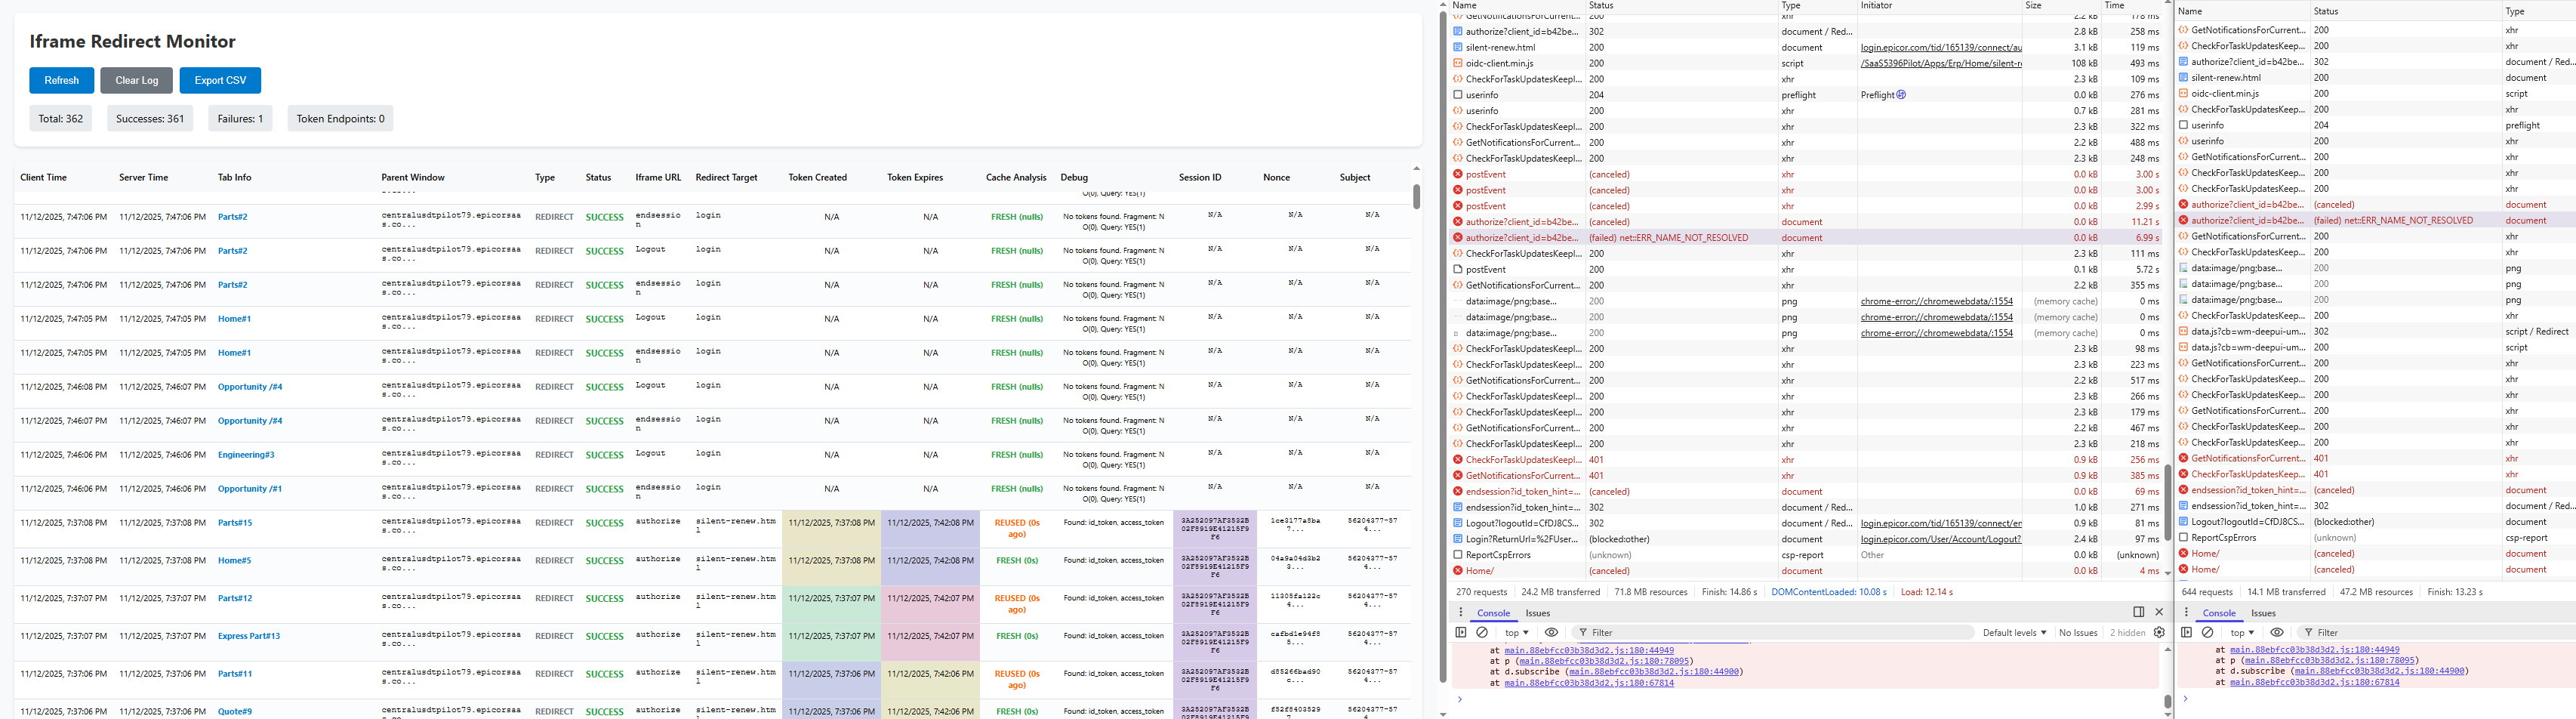Toggle drawer dock layout icon in left console
The image size is (2576, 719).
click(x=2138, y=612)
